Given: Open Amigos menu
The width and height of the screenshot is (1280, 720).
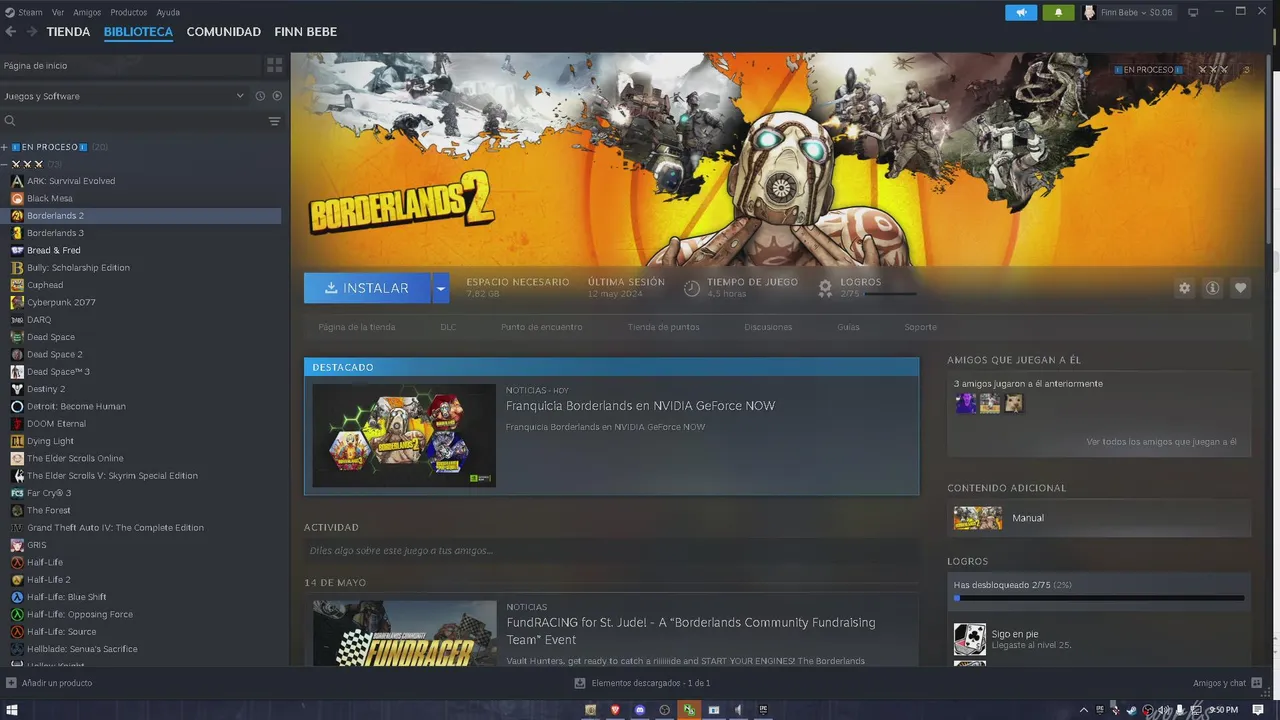Looking at the screenshot, I should (87, 12).
